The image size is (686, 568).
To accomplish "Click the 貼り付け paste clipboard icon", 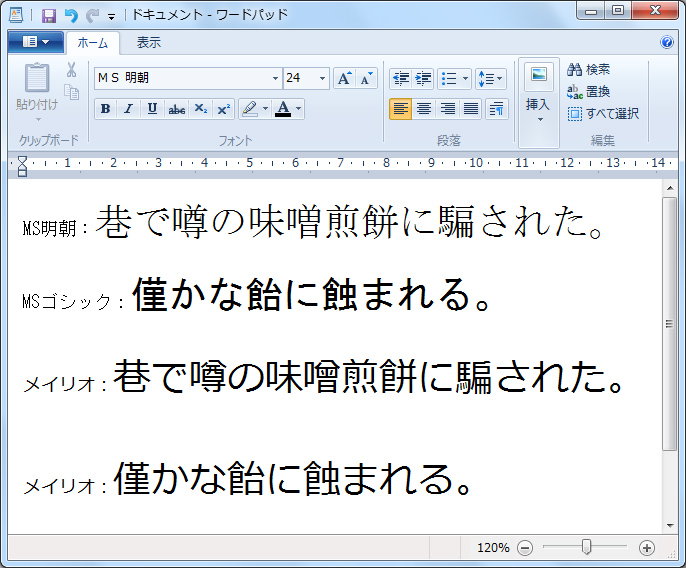I will [37, 77].
